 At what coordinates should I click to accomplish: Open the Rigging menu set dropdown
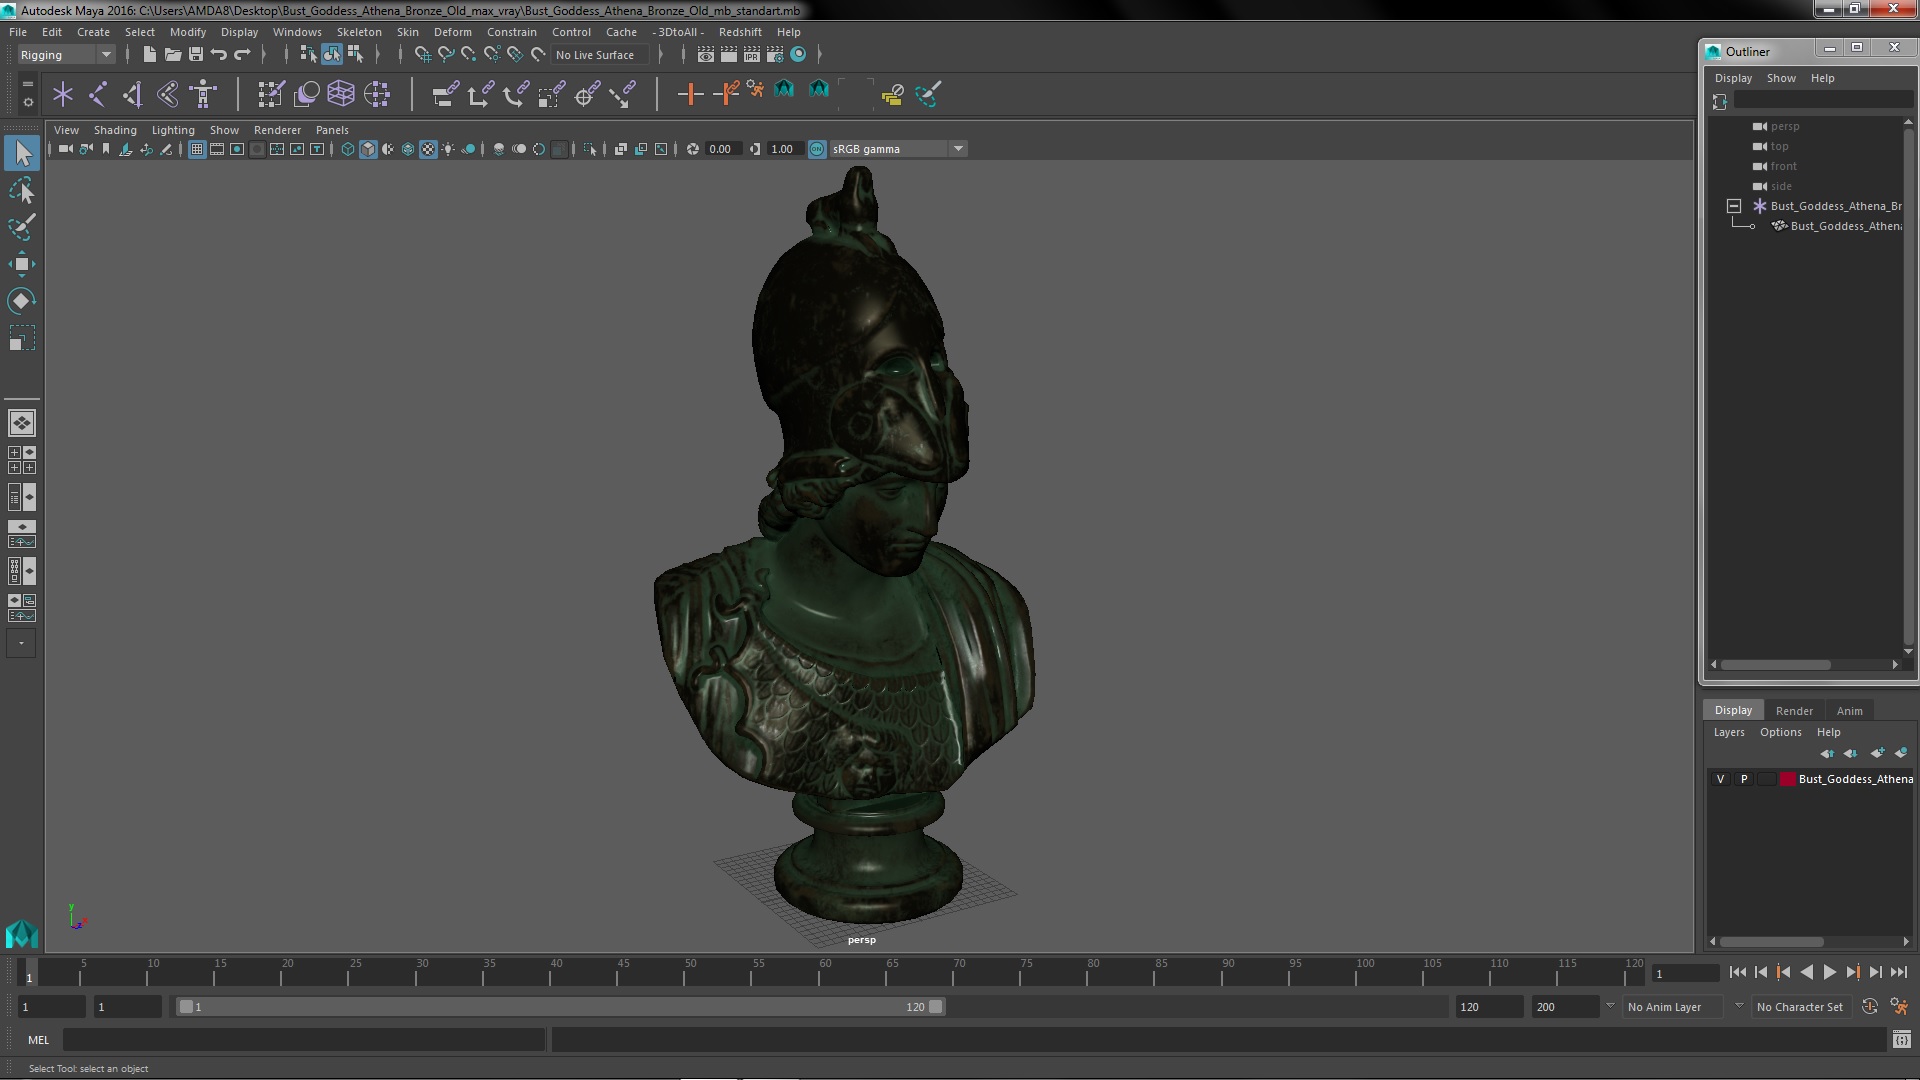(66, 55)
